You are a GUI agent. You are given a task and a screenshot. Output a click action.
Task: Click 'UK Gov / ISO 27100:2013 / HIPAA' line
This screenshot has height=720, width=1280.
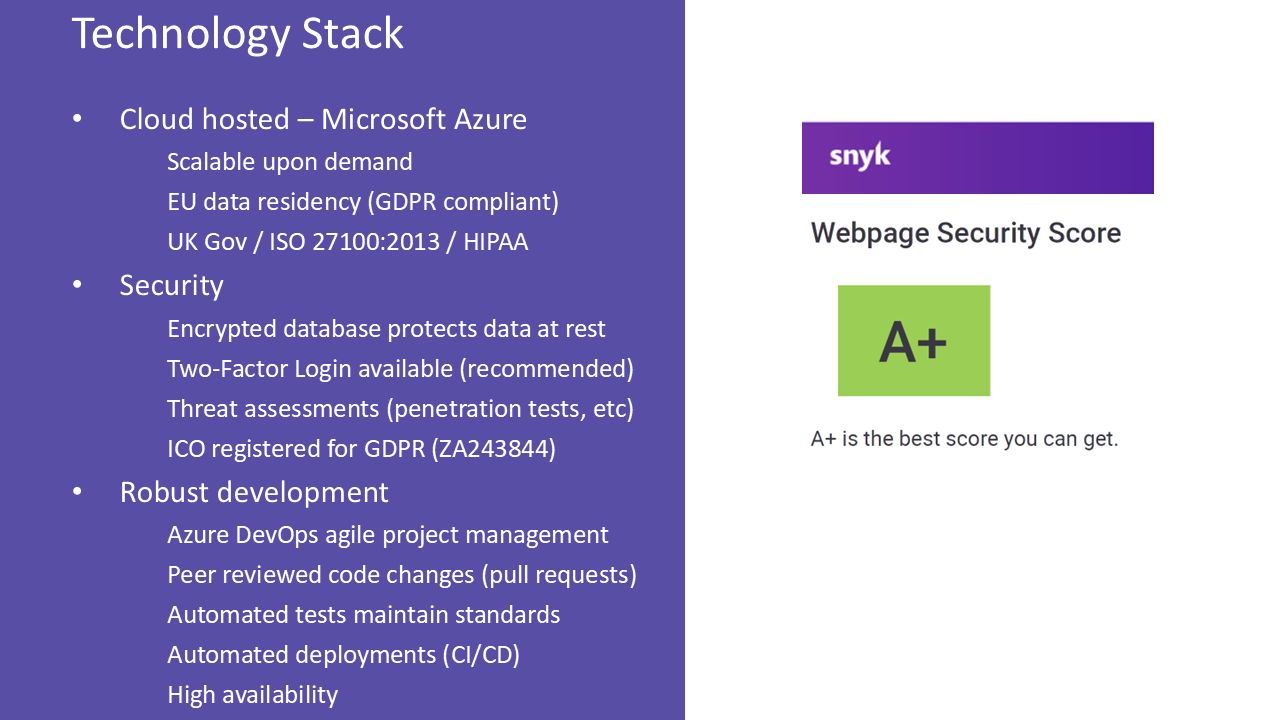tap(348, 242)
